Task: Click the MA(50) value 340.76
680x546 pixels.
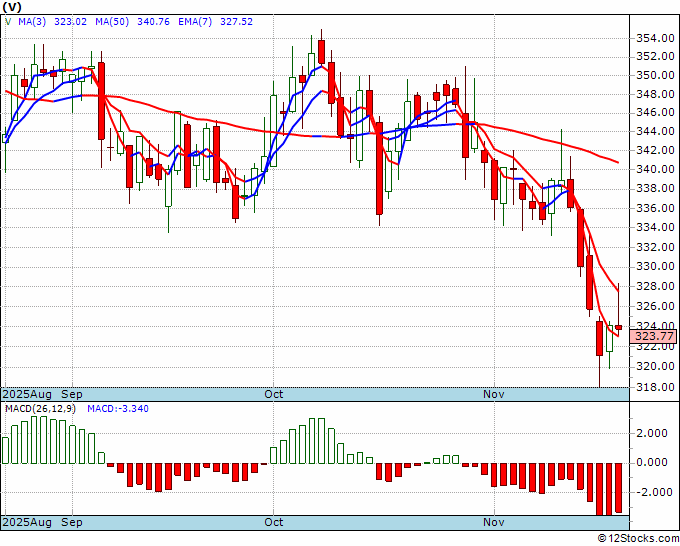Action: [153, 22]
